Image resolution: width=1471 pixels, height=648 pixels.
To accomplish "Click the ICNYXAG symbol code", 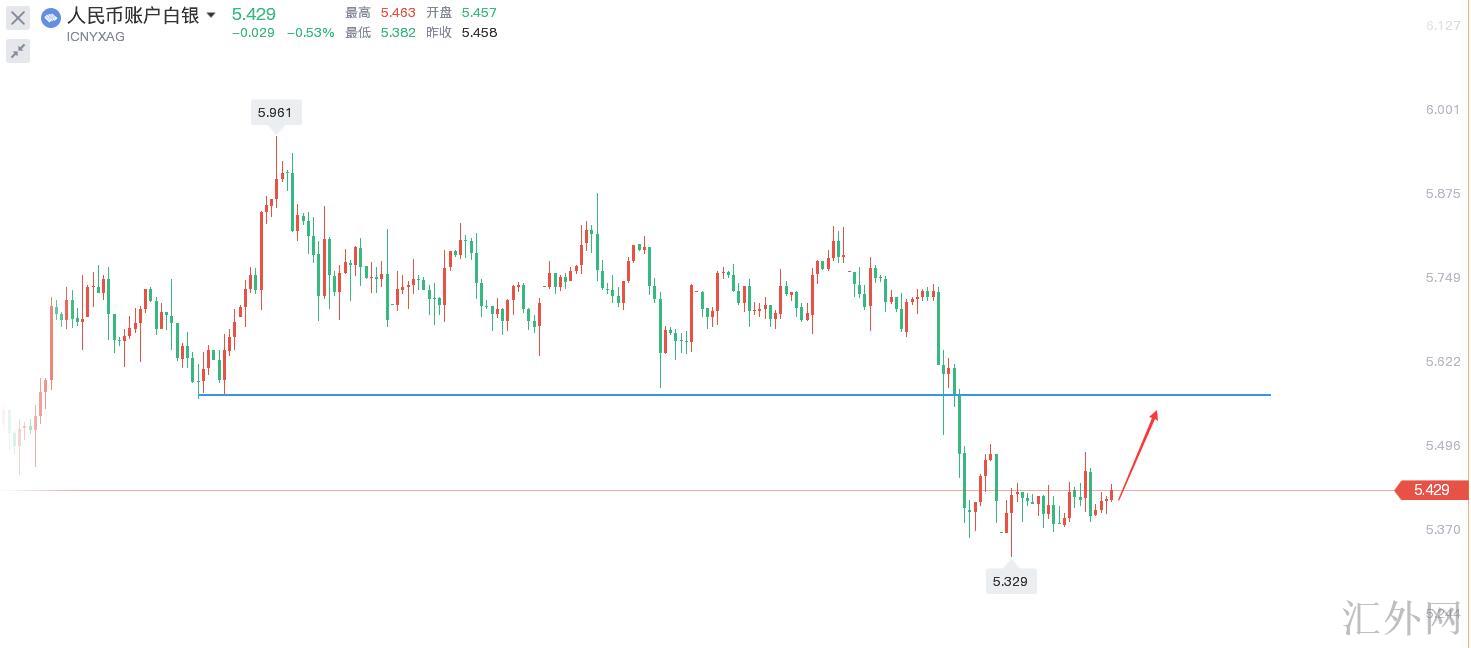I will pos(96,37).
